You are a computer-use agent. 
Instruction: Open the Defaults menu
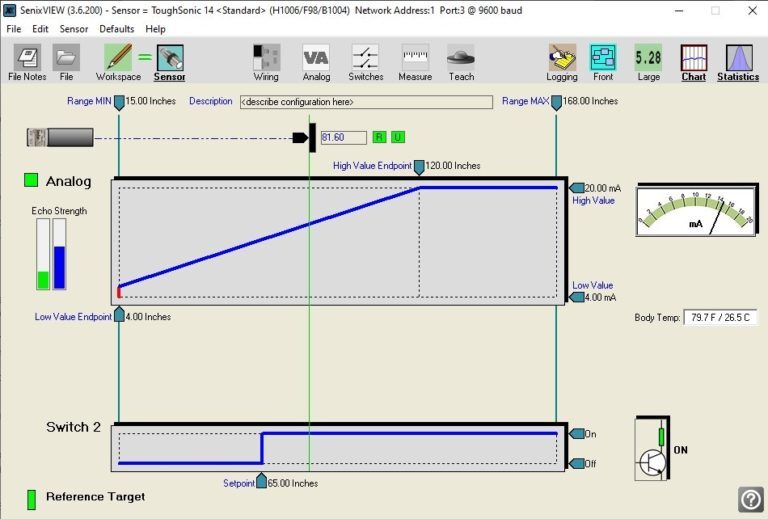click(117, 29)
